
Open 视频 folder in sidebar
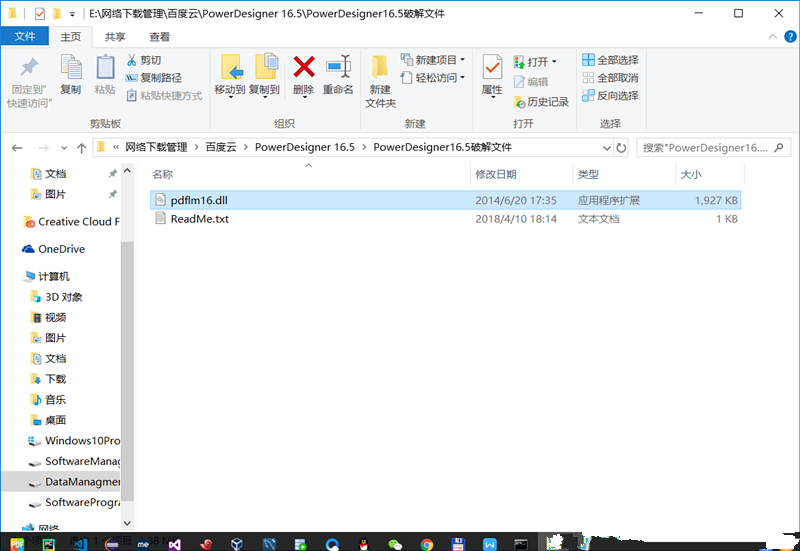click(x=49, y=317)
